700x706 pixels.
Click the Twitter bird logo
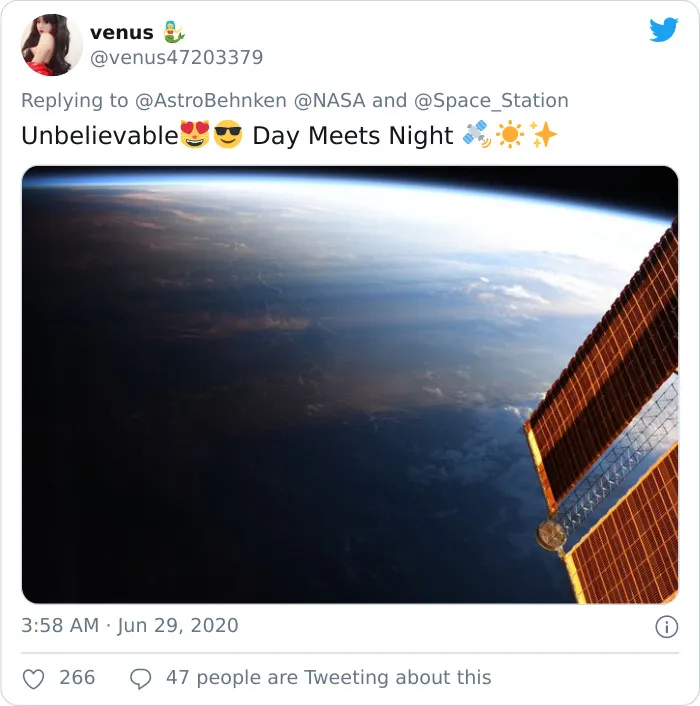click(664, 30)
